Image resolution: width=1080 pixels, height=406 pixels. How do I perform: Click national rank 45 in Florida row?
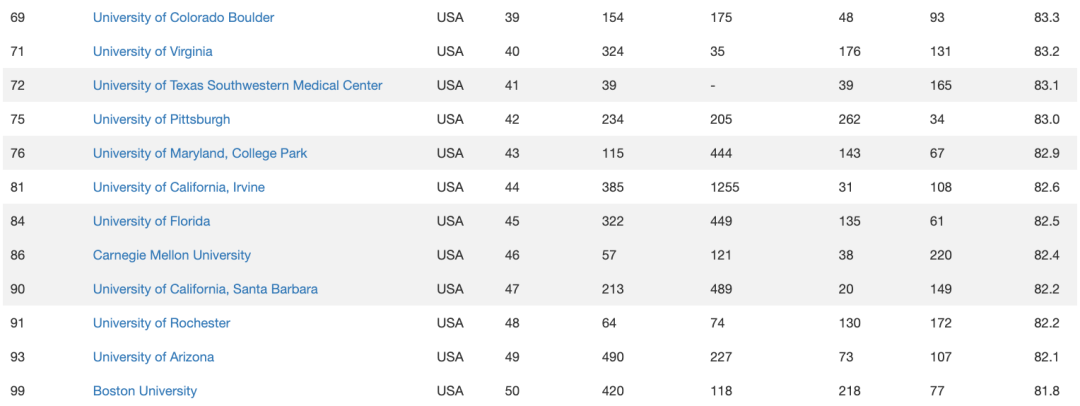pyautogui.click(x=512, y=222)
